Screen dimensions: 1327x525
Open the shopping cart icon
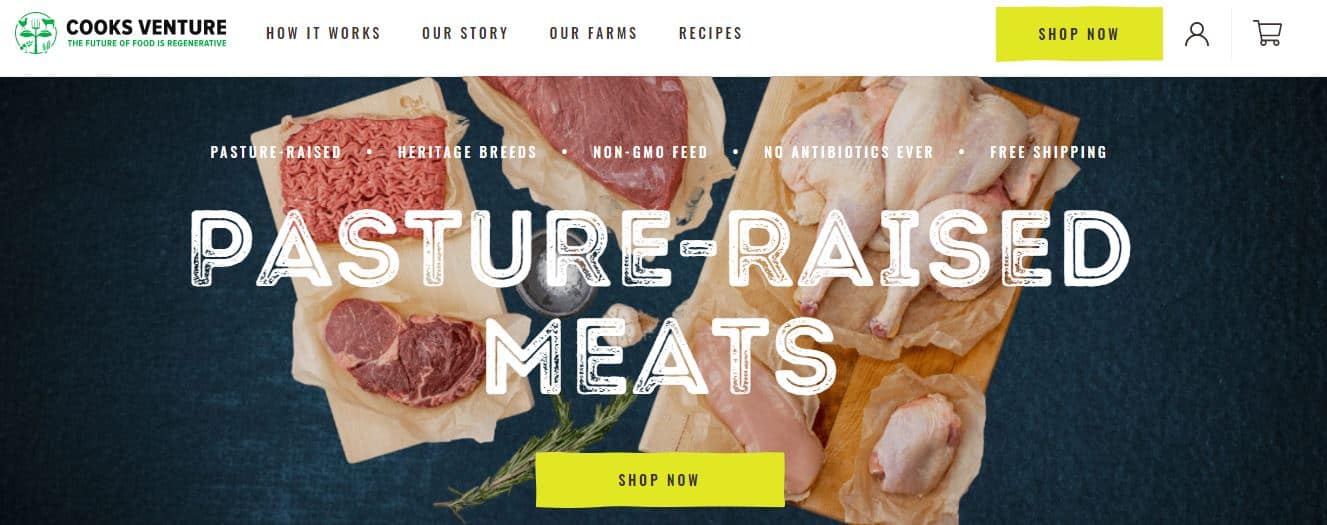[x=1267, y=34]
